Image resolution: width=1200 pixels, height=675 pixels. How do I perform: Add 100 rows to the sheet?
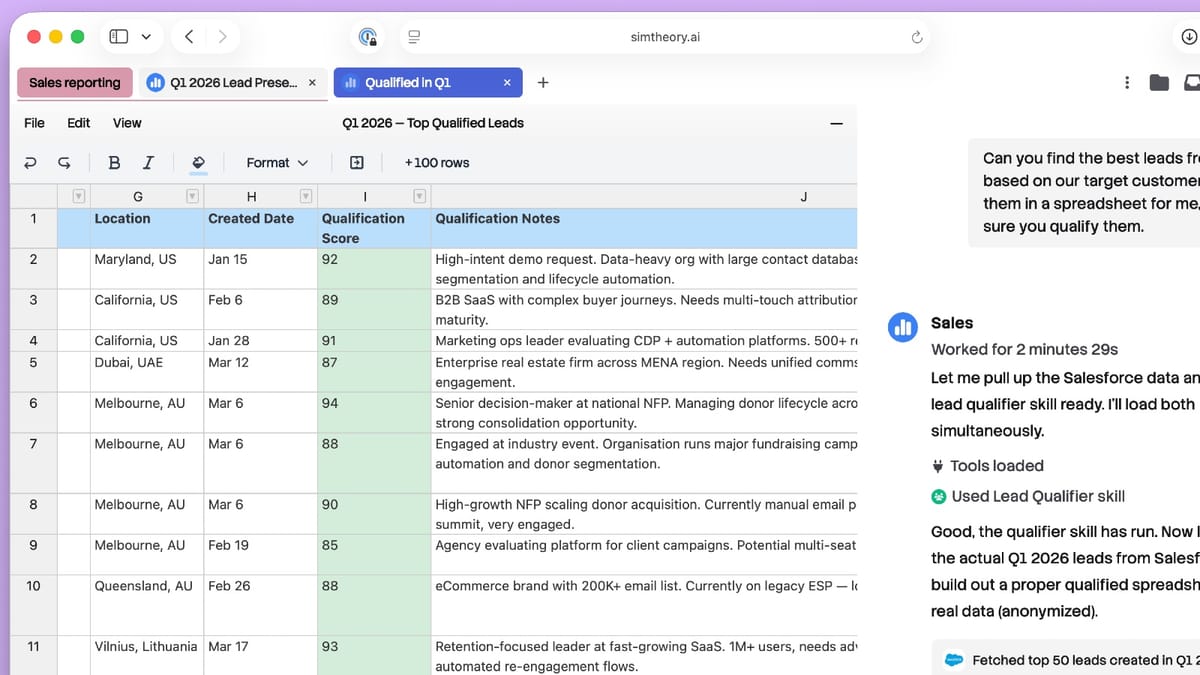pyautogui.click(x=437, y=163)
